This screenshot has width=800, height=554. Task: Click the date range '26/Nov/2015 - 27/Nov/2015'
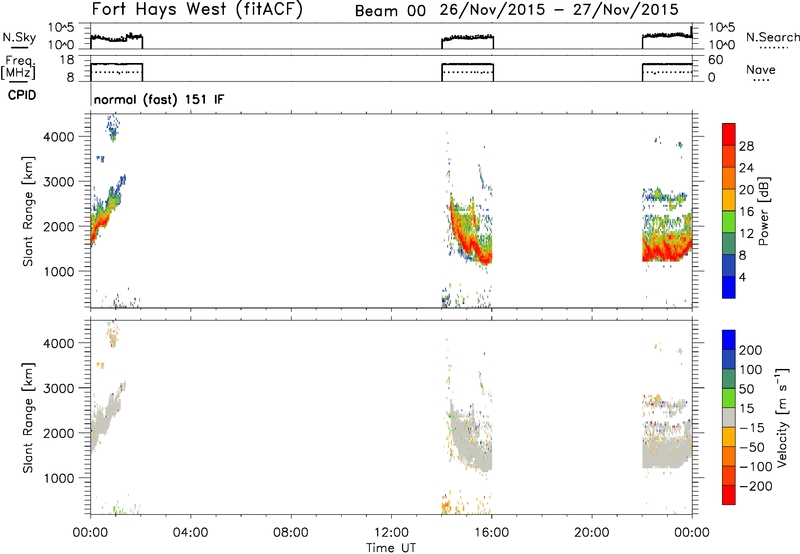[559, 10]
